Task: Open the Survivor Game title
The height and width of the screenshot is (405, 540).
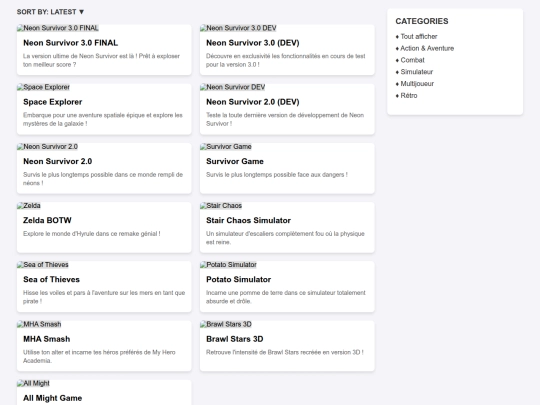Action: click(235, 161)
